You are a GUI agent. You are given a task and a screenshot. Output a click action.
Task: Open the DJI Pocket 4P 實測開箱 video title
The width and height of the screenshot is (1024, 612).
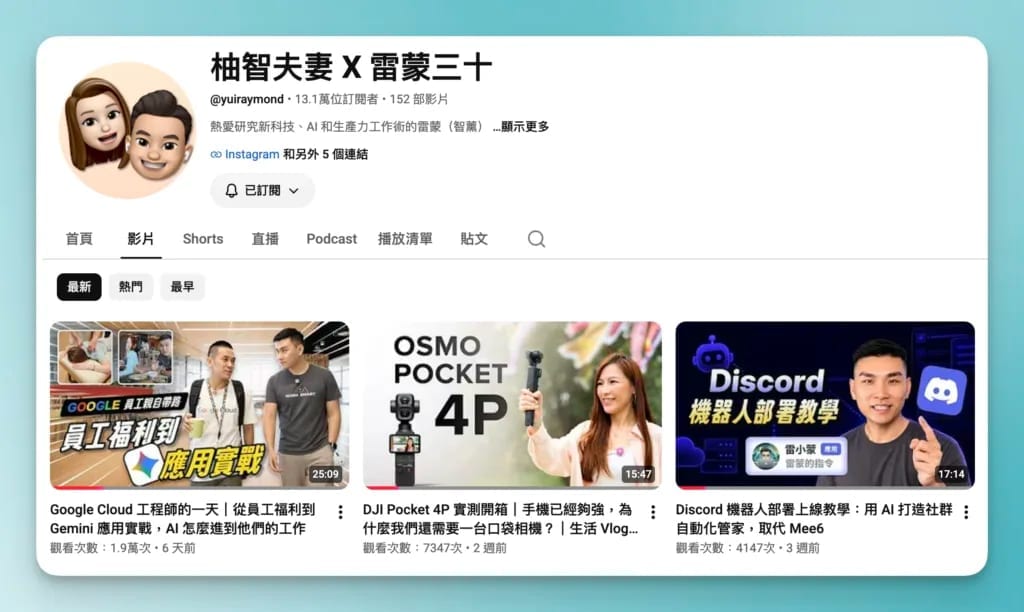pos(500,519)
